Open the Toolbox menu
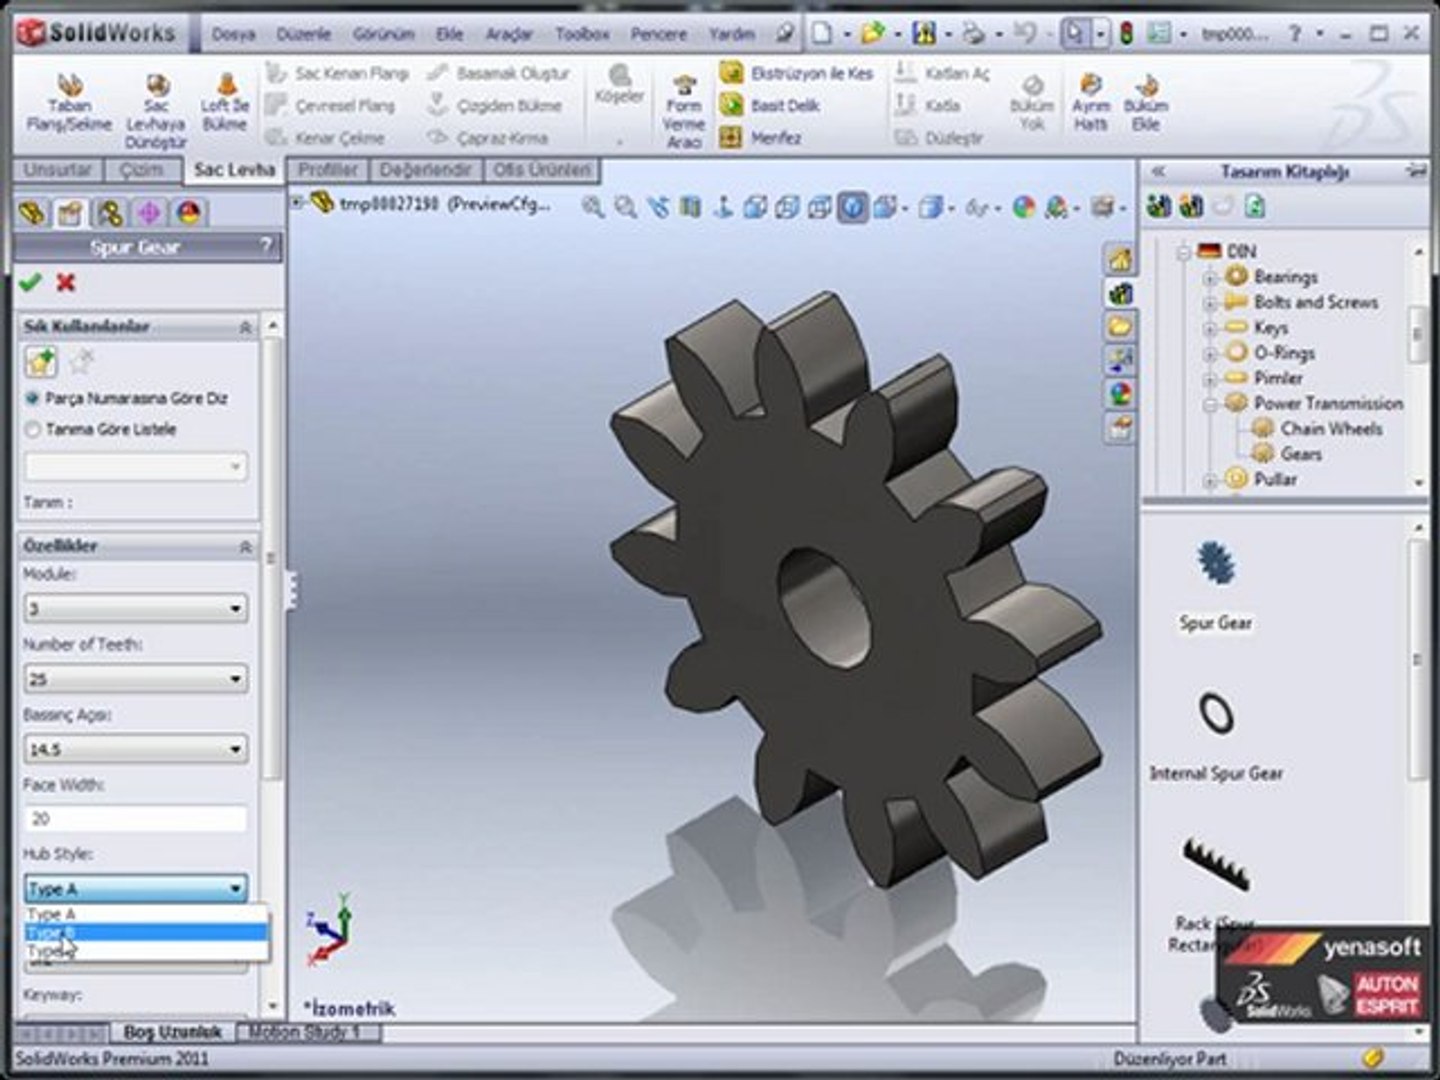1440x1080 pixels. point(582,34)
